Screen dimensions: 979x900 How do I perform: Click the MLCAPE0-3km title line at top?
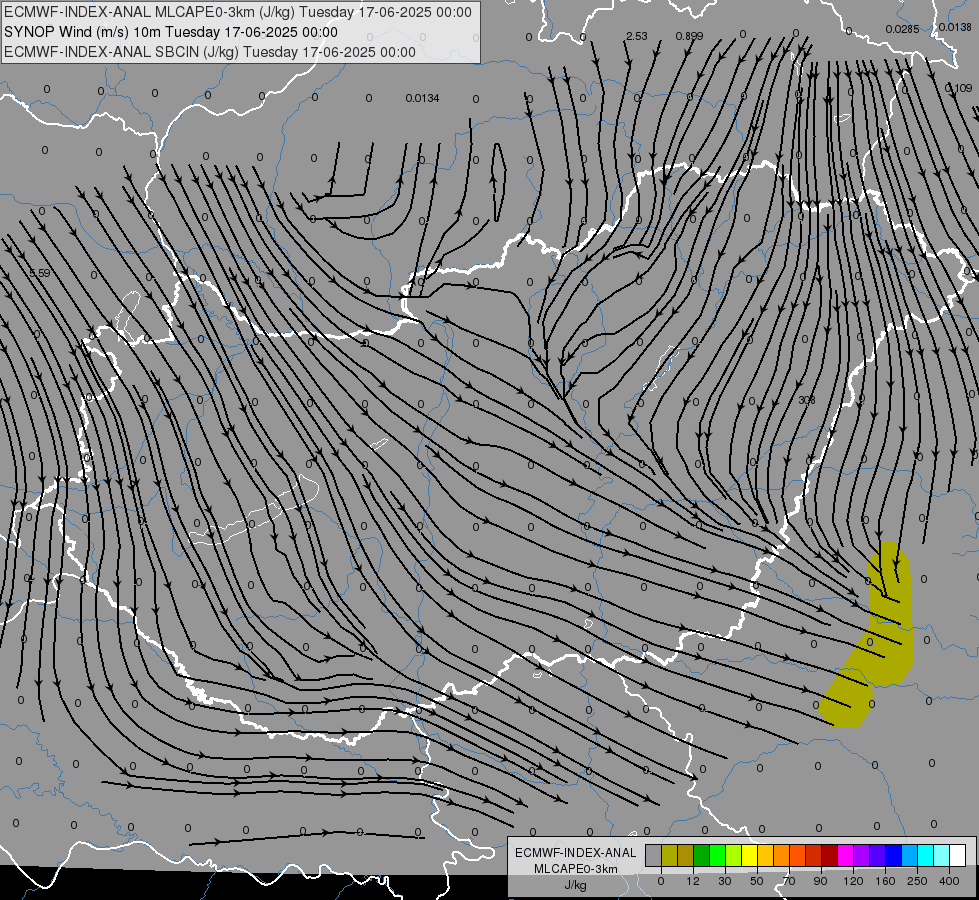coord(238,12)
